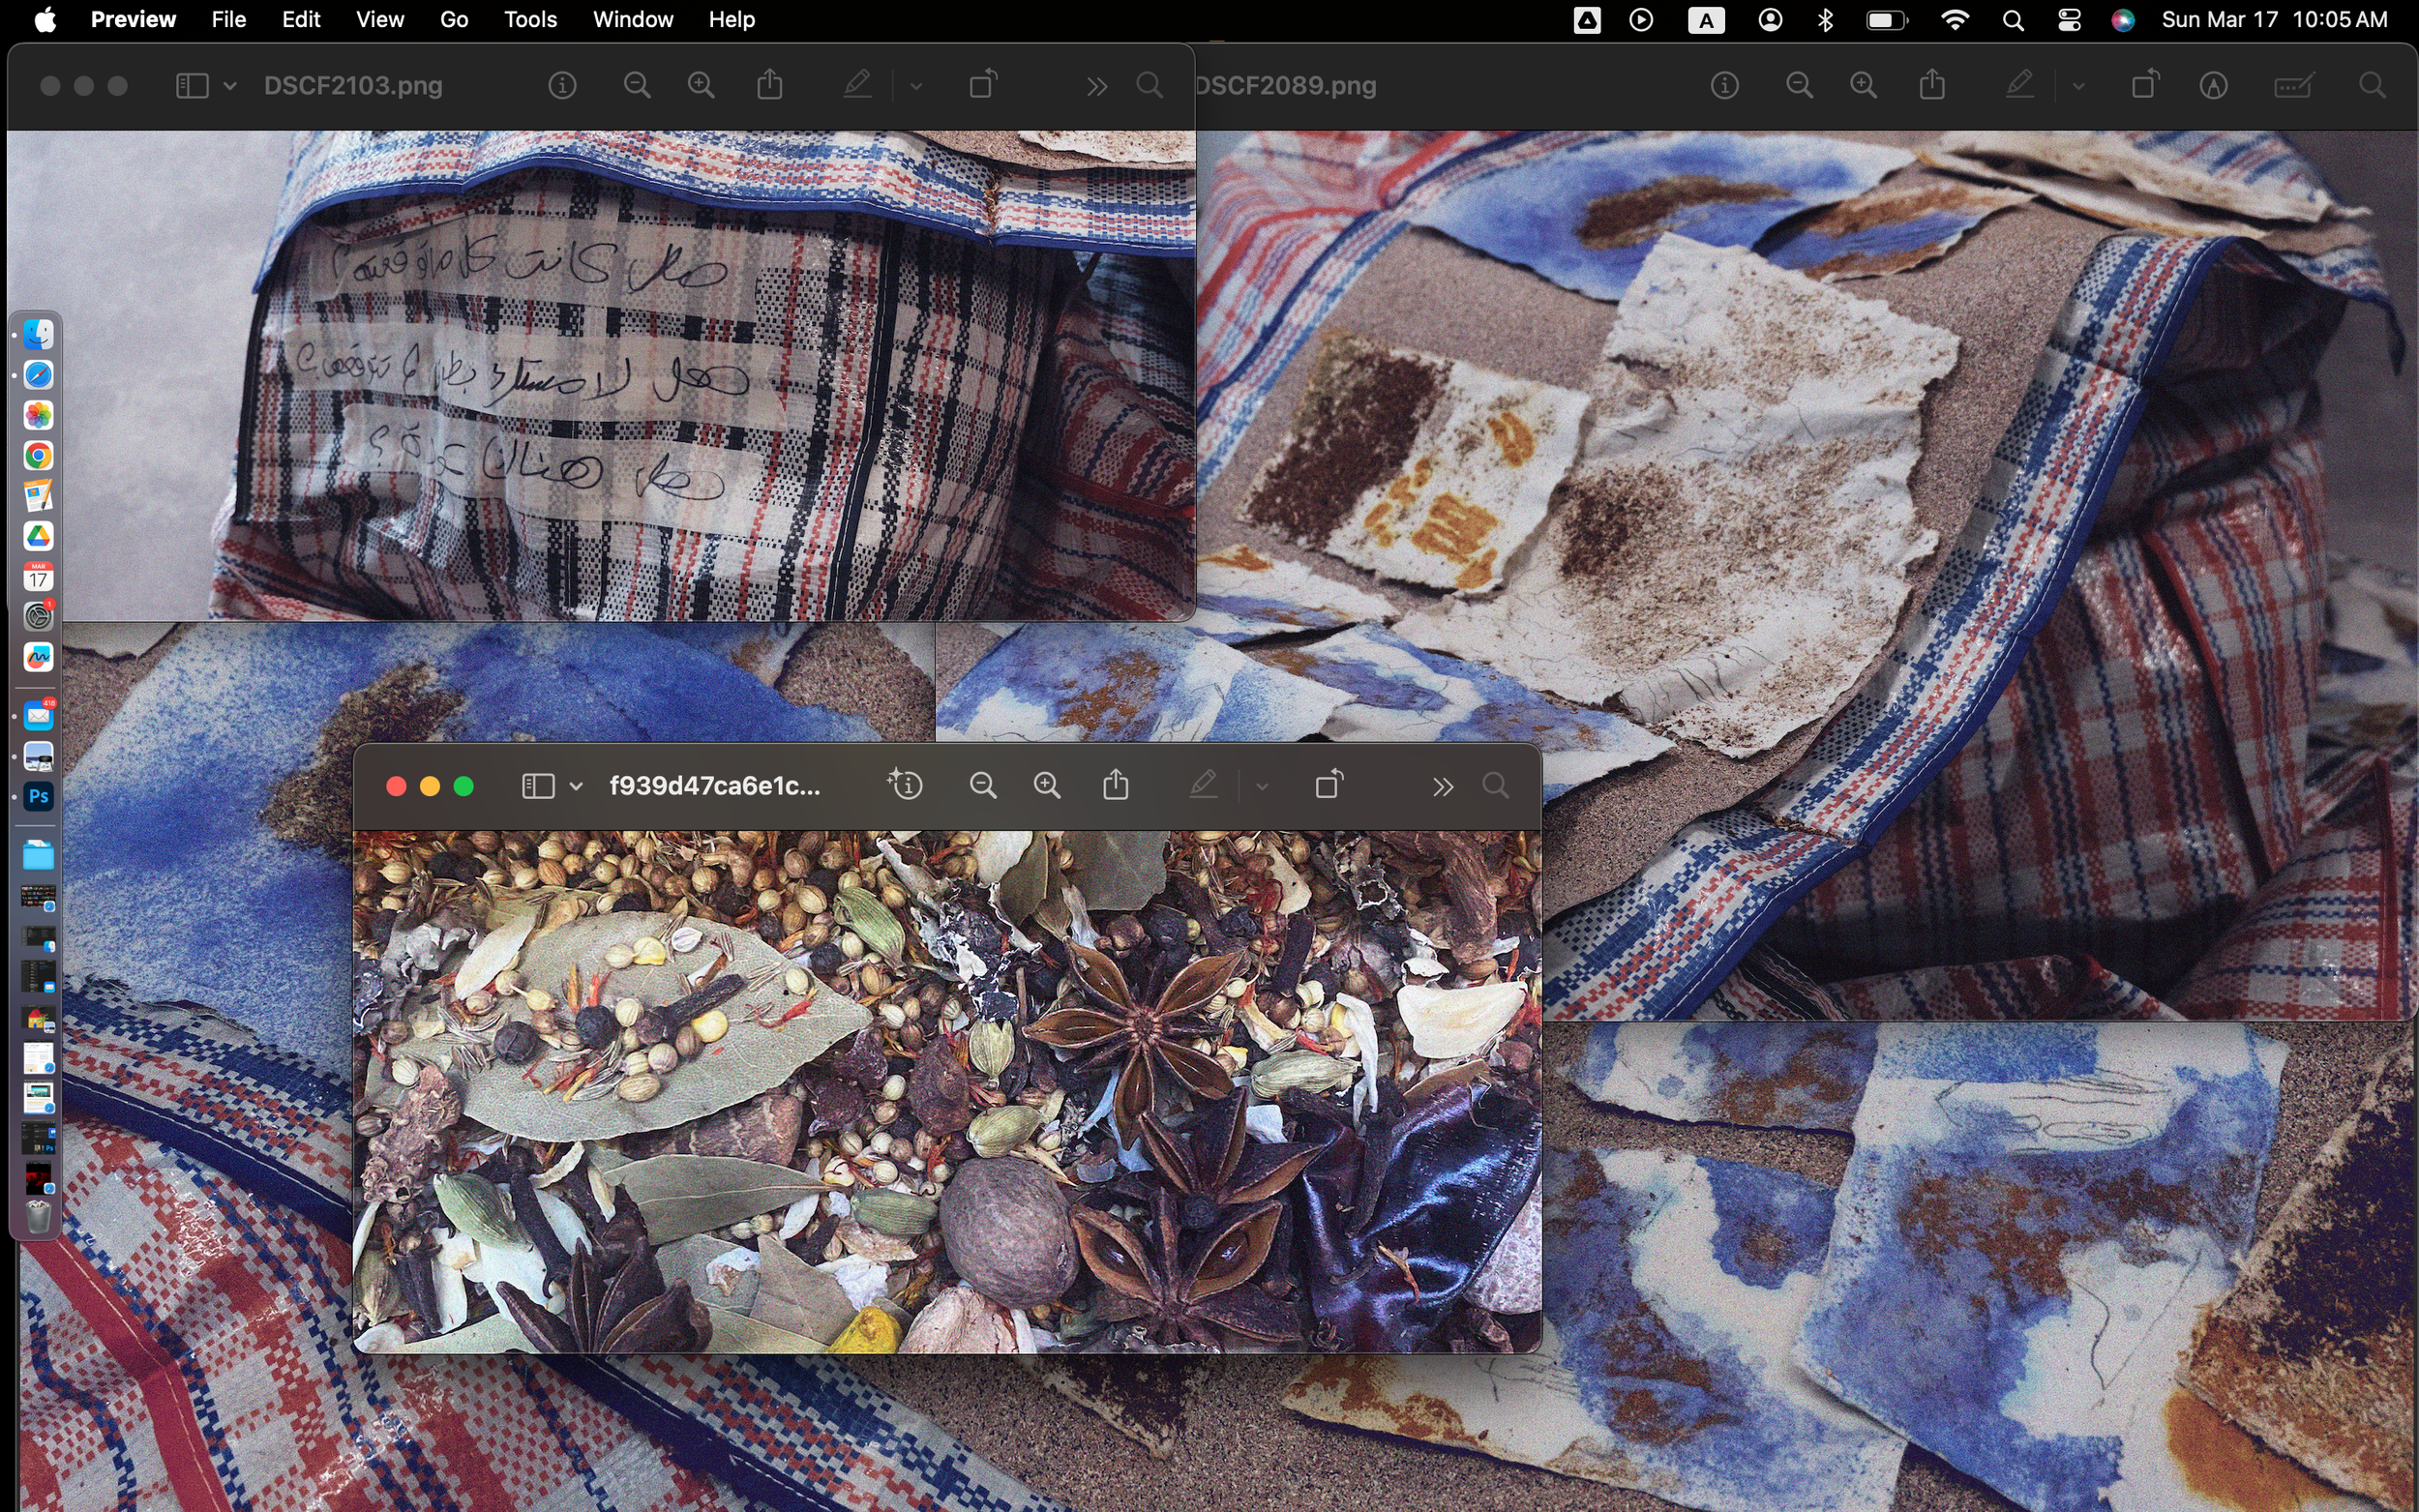Rotate the f939d47ca6e1c image
Screen dimensions: 2419x1512
[x=1328, y=786]
